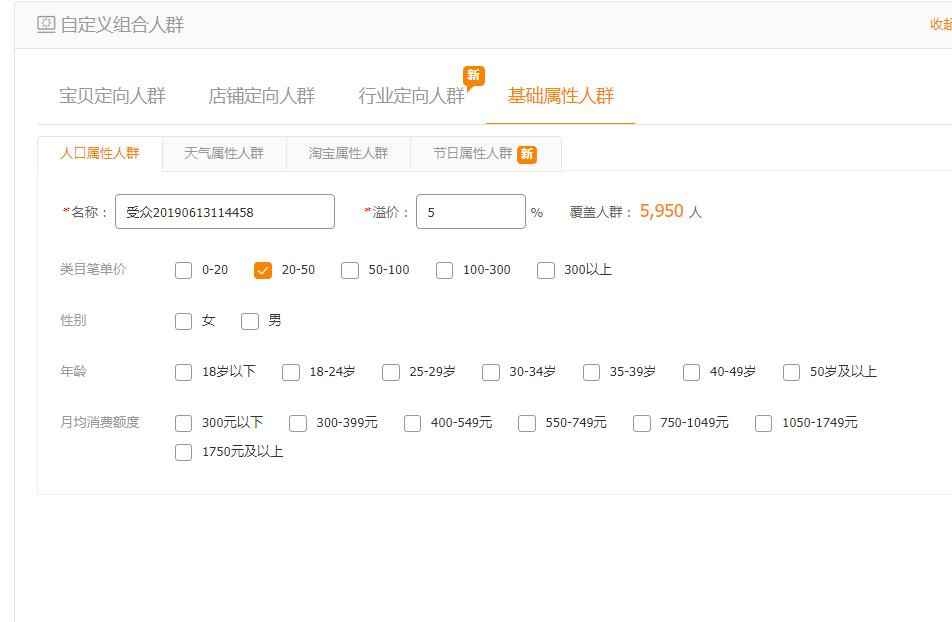Switch to the 淘宝属性人群 sub-tab
Image resolution: width=952 pixels, height=622 pixels.
[x=346, y=152]
